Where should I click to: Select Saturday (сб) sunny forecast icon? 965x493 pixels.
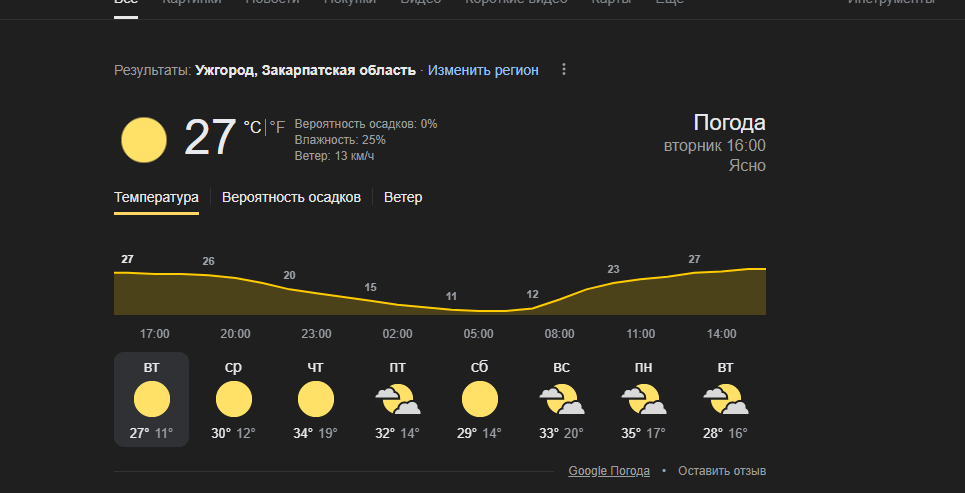(x=479, y=399)
